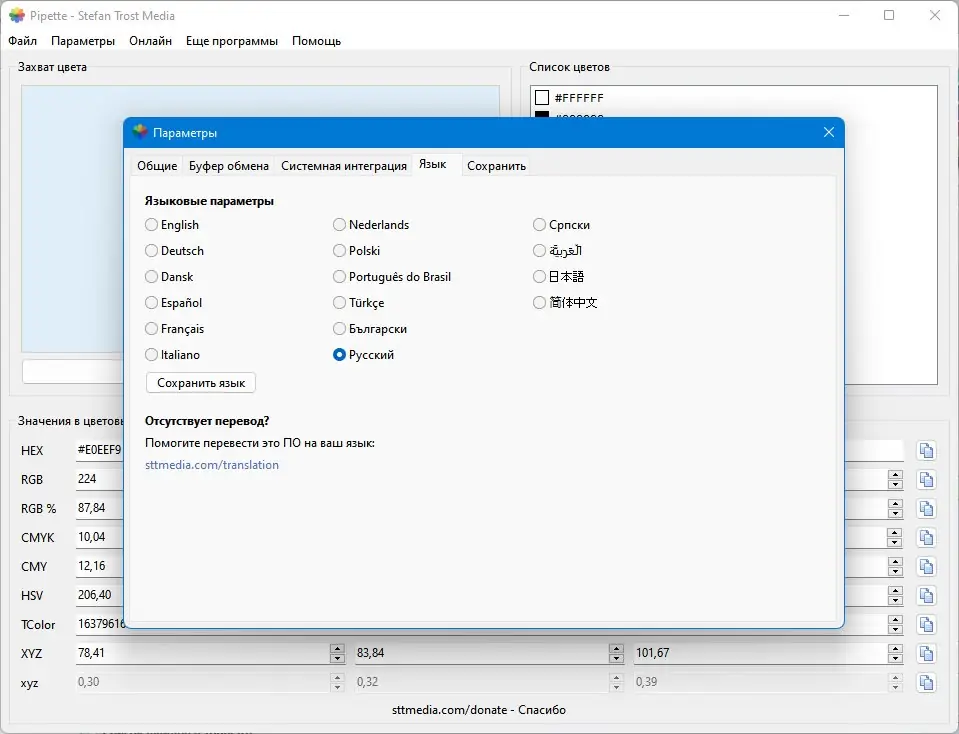Select Español radio button
Image resolution: width=959 pixels, height=734 pixels.
click(x=151, y=303)
